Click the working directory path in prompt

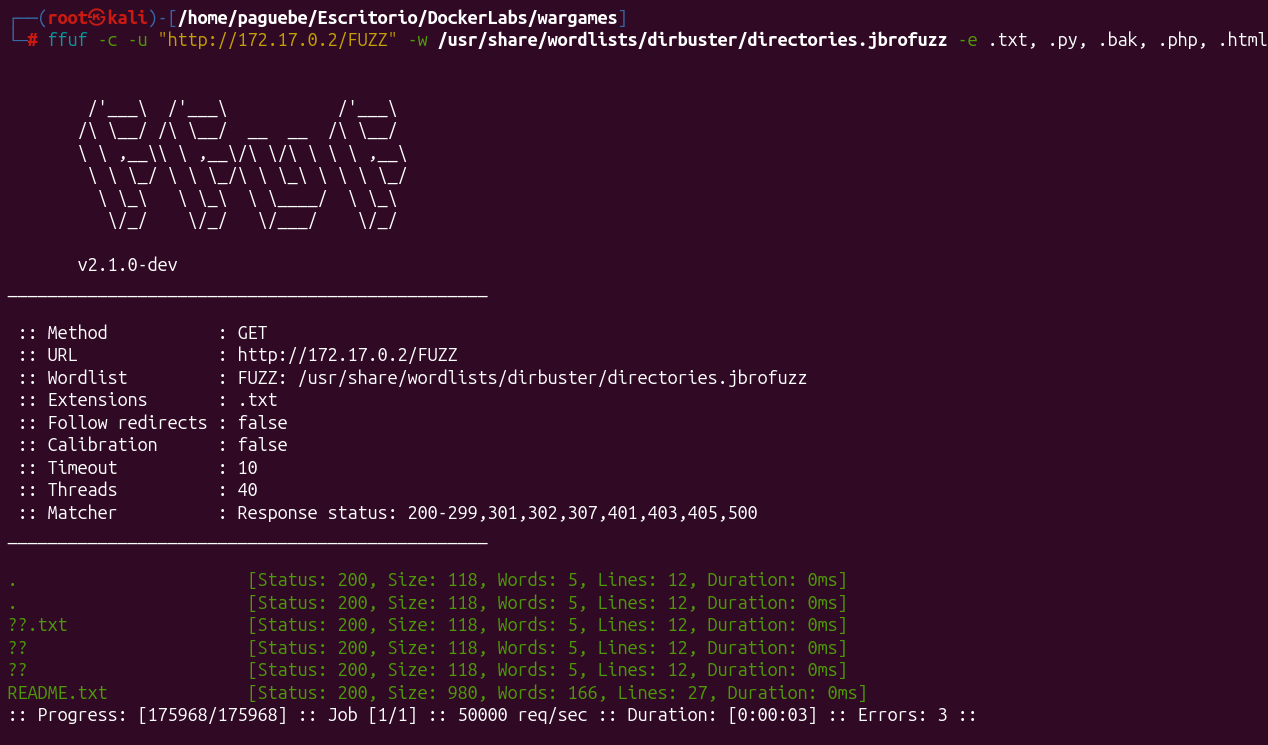click(x=398, y=17)
